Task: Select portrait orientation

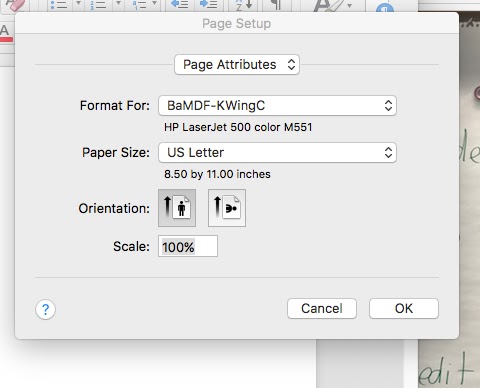Action: (x=177, y=208)
